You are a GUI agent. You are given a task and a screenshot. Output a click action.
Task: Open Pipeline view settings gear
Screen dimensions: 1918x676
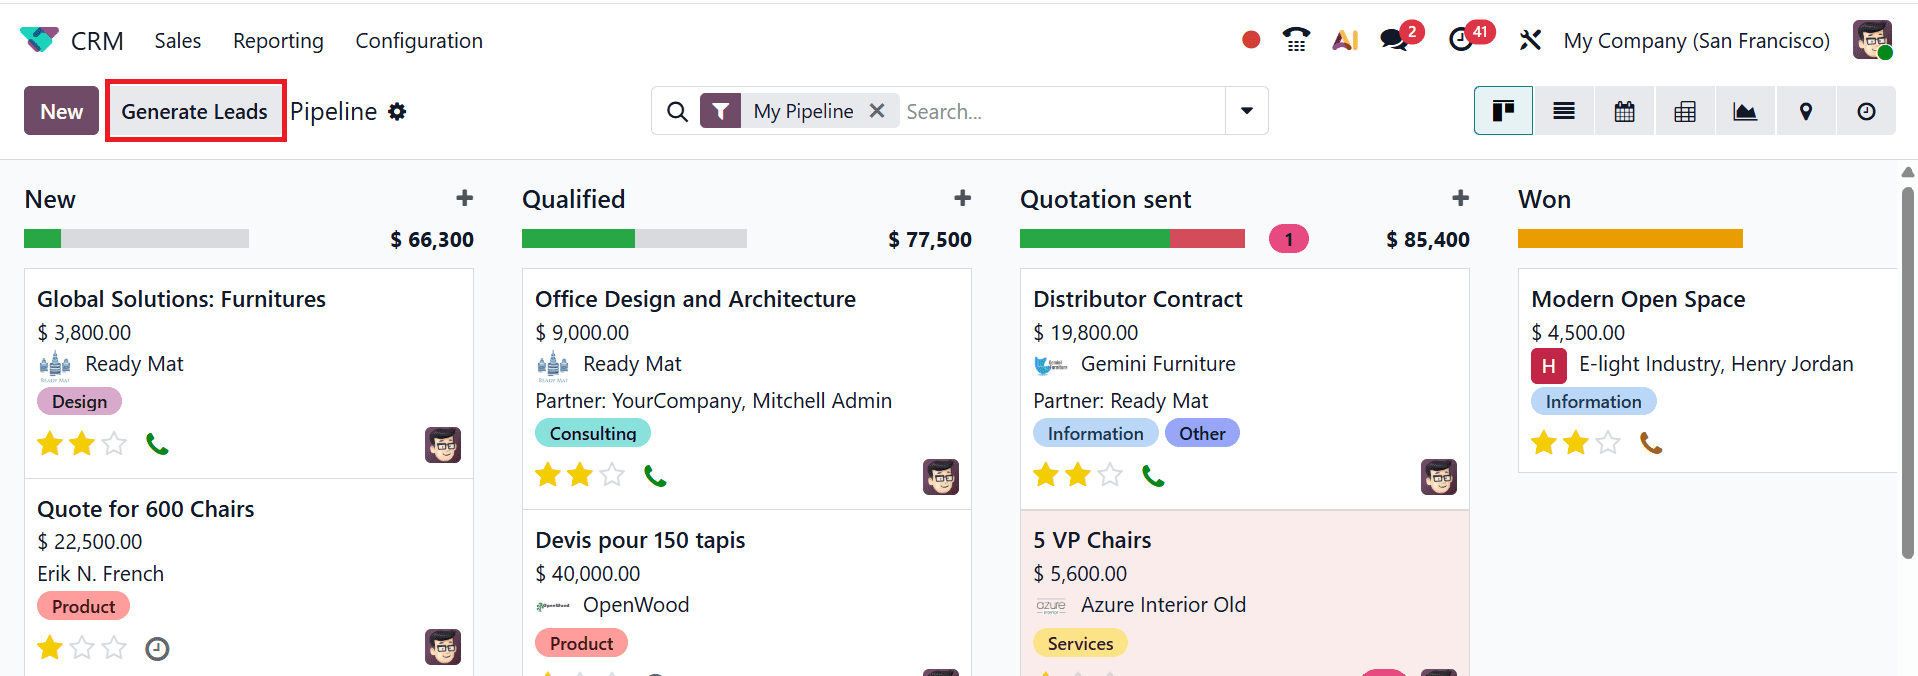pyautogui.click(x=397, y=111)
